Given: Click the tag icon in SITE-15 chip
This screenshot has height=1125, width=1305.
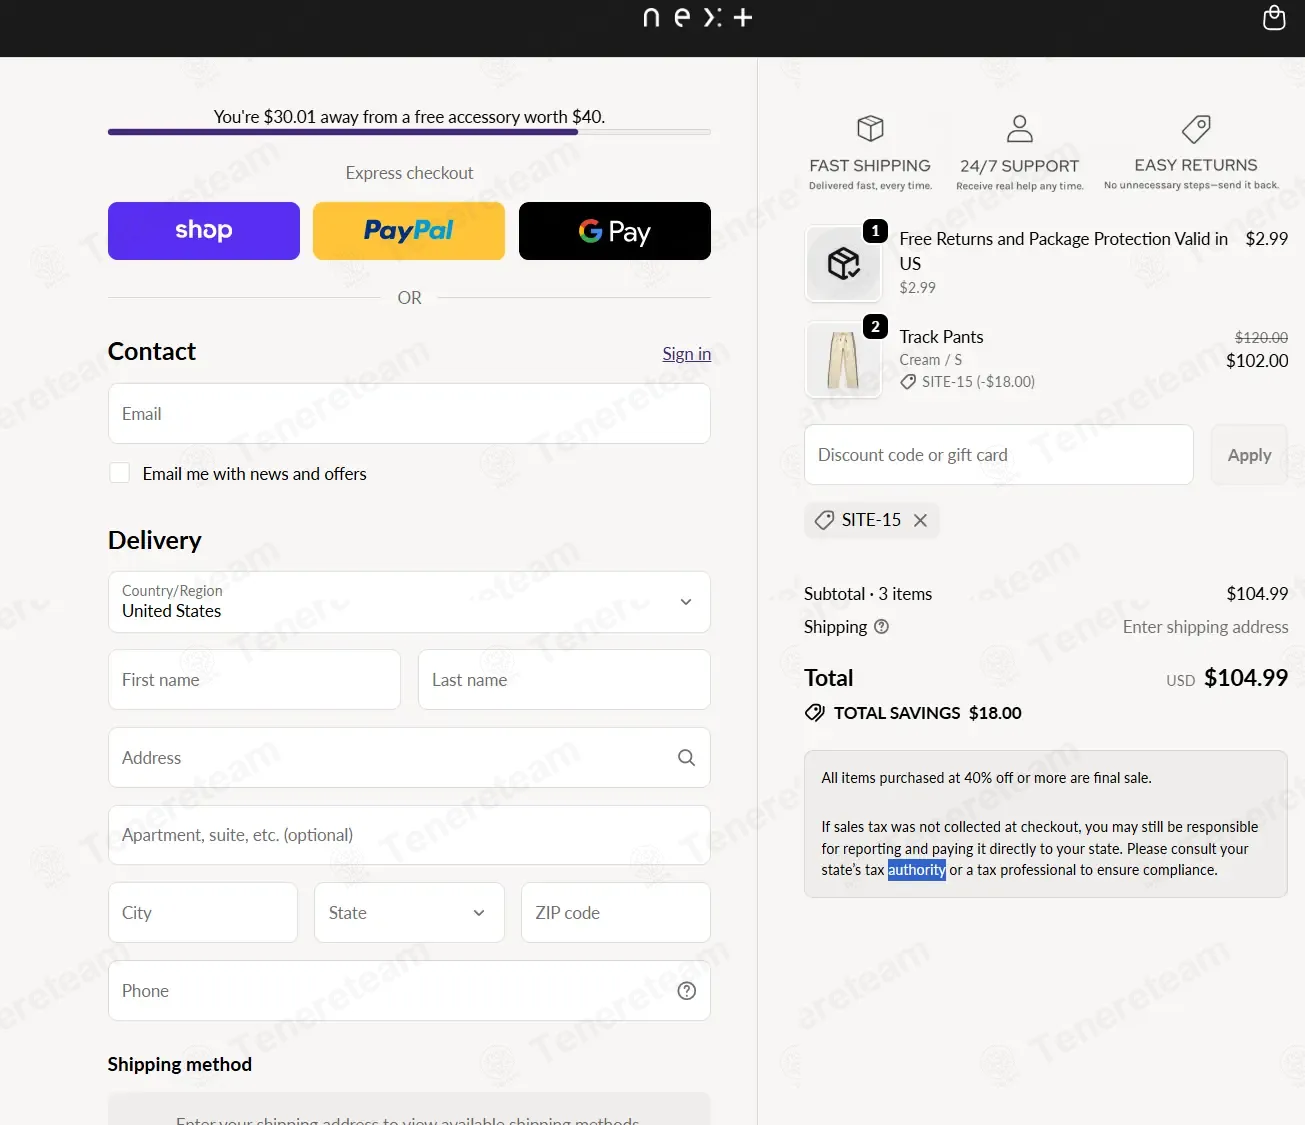Looking at the screenshot, I should [x=824, y=520].
